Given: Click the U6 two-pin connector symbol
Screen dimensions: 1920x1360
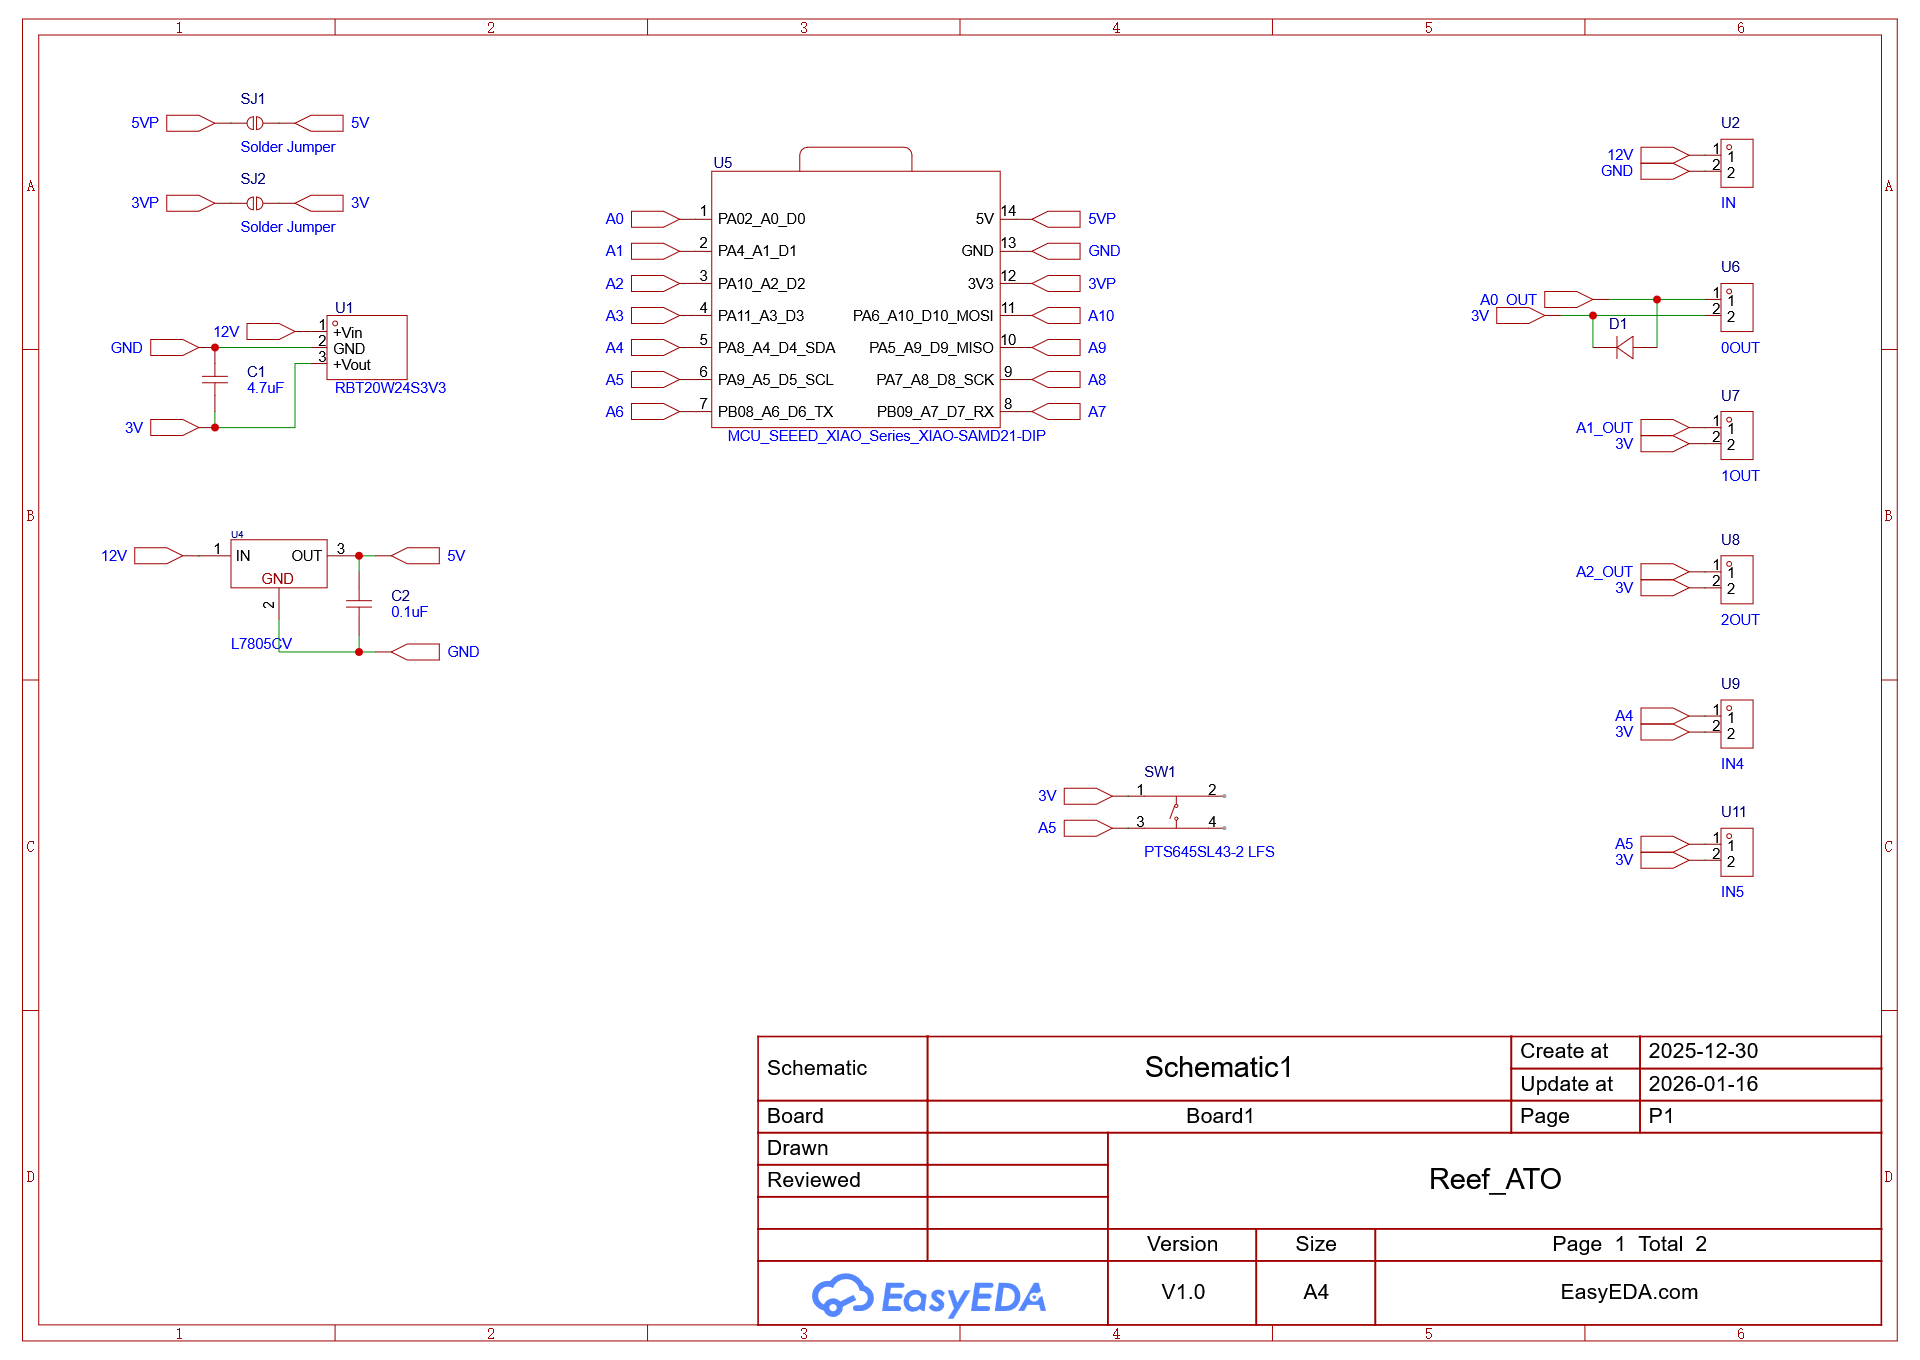Looking at the screenshot, I should (1736, 307).
